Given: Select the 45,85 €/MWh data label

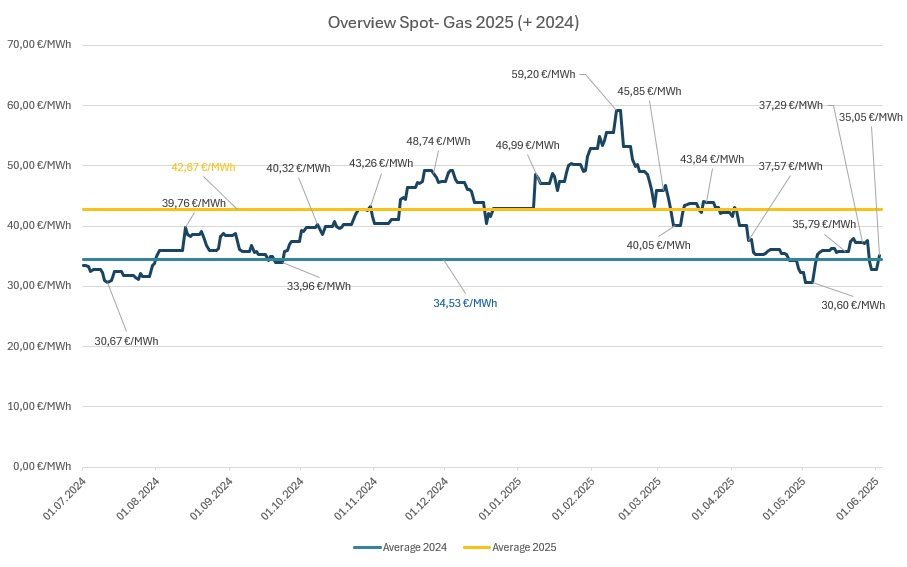Looking at the screenshot, I should [x=649, y=91].
